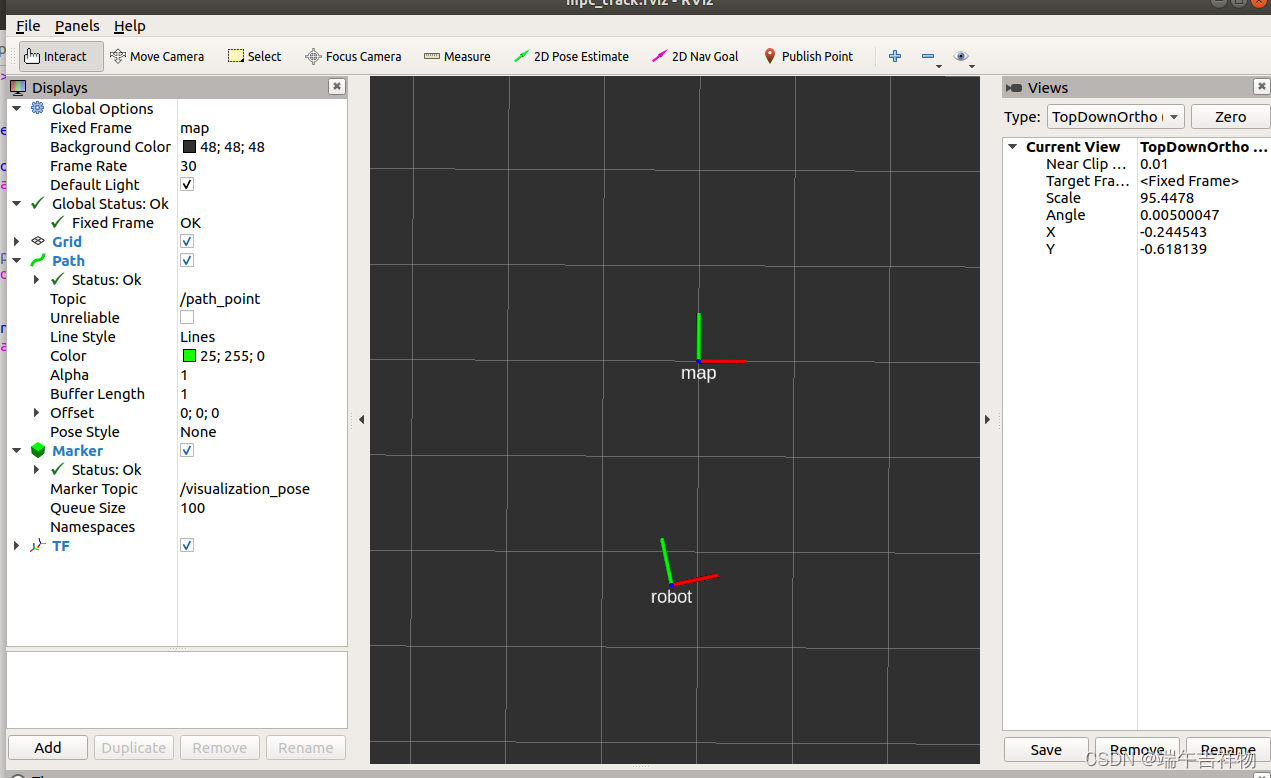1271x778 pixels.
Task: Open the File menu
Action: 28,26
